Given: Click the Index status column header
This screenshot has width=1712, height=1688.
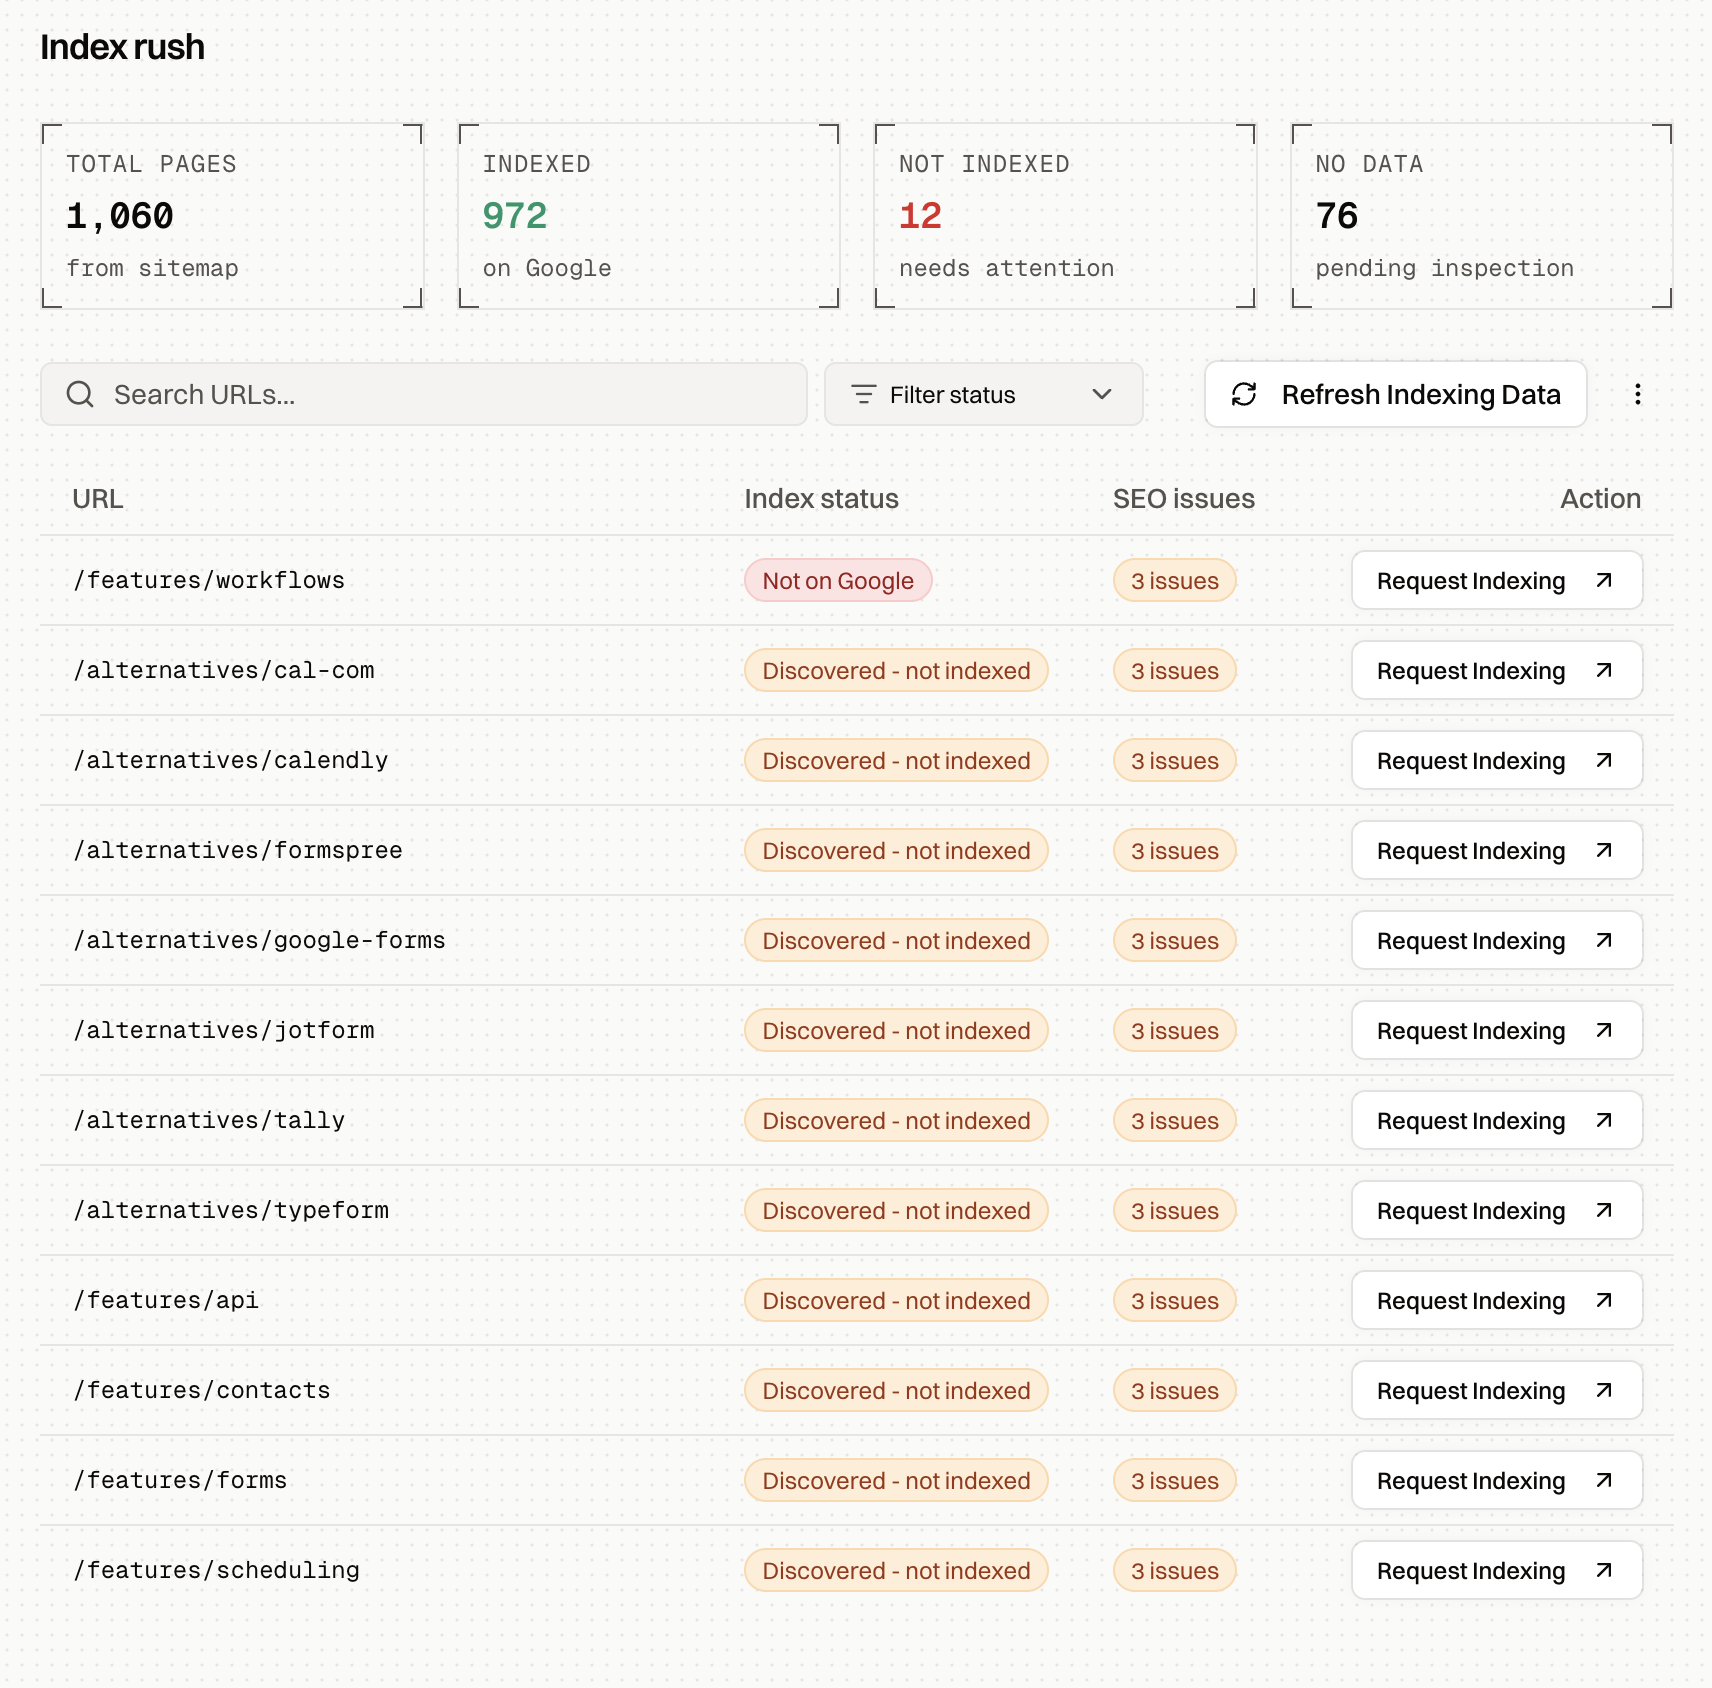Looking at the screenshot, I should (x=821, y=498).
